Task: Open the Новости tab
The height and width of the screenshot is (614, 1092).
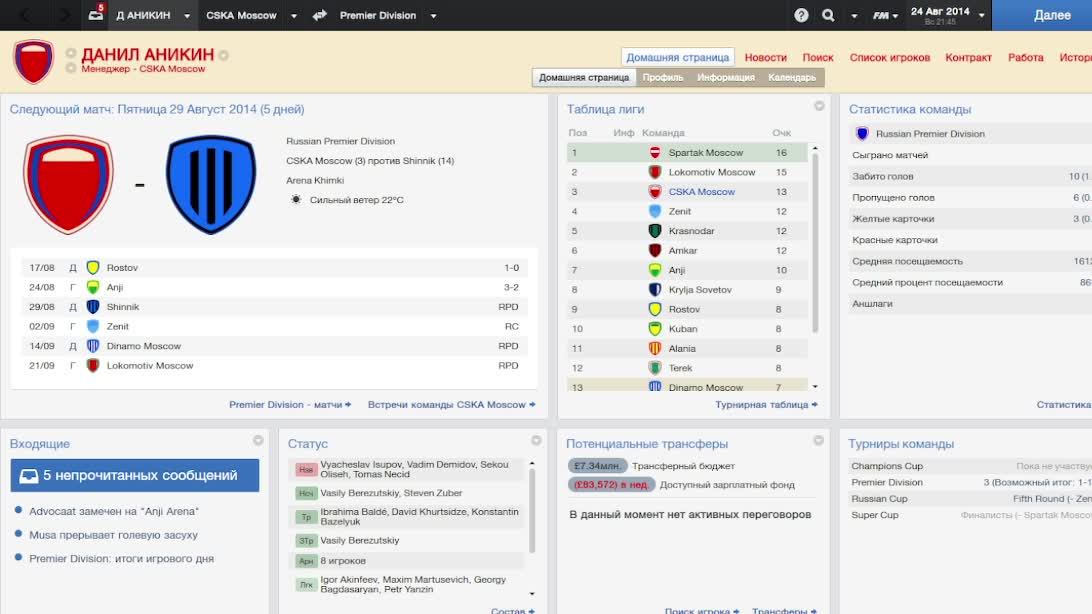Action: pyautogui.click(x=765, y=57)
